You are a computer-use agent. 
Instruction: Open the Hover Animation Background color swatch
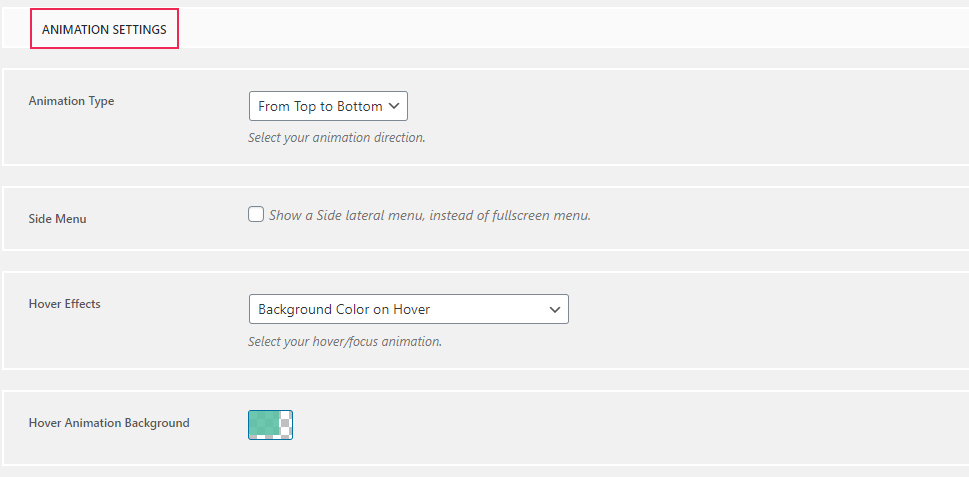(x=270, y=425)
